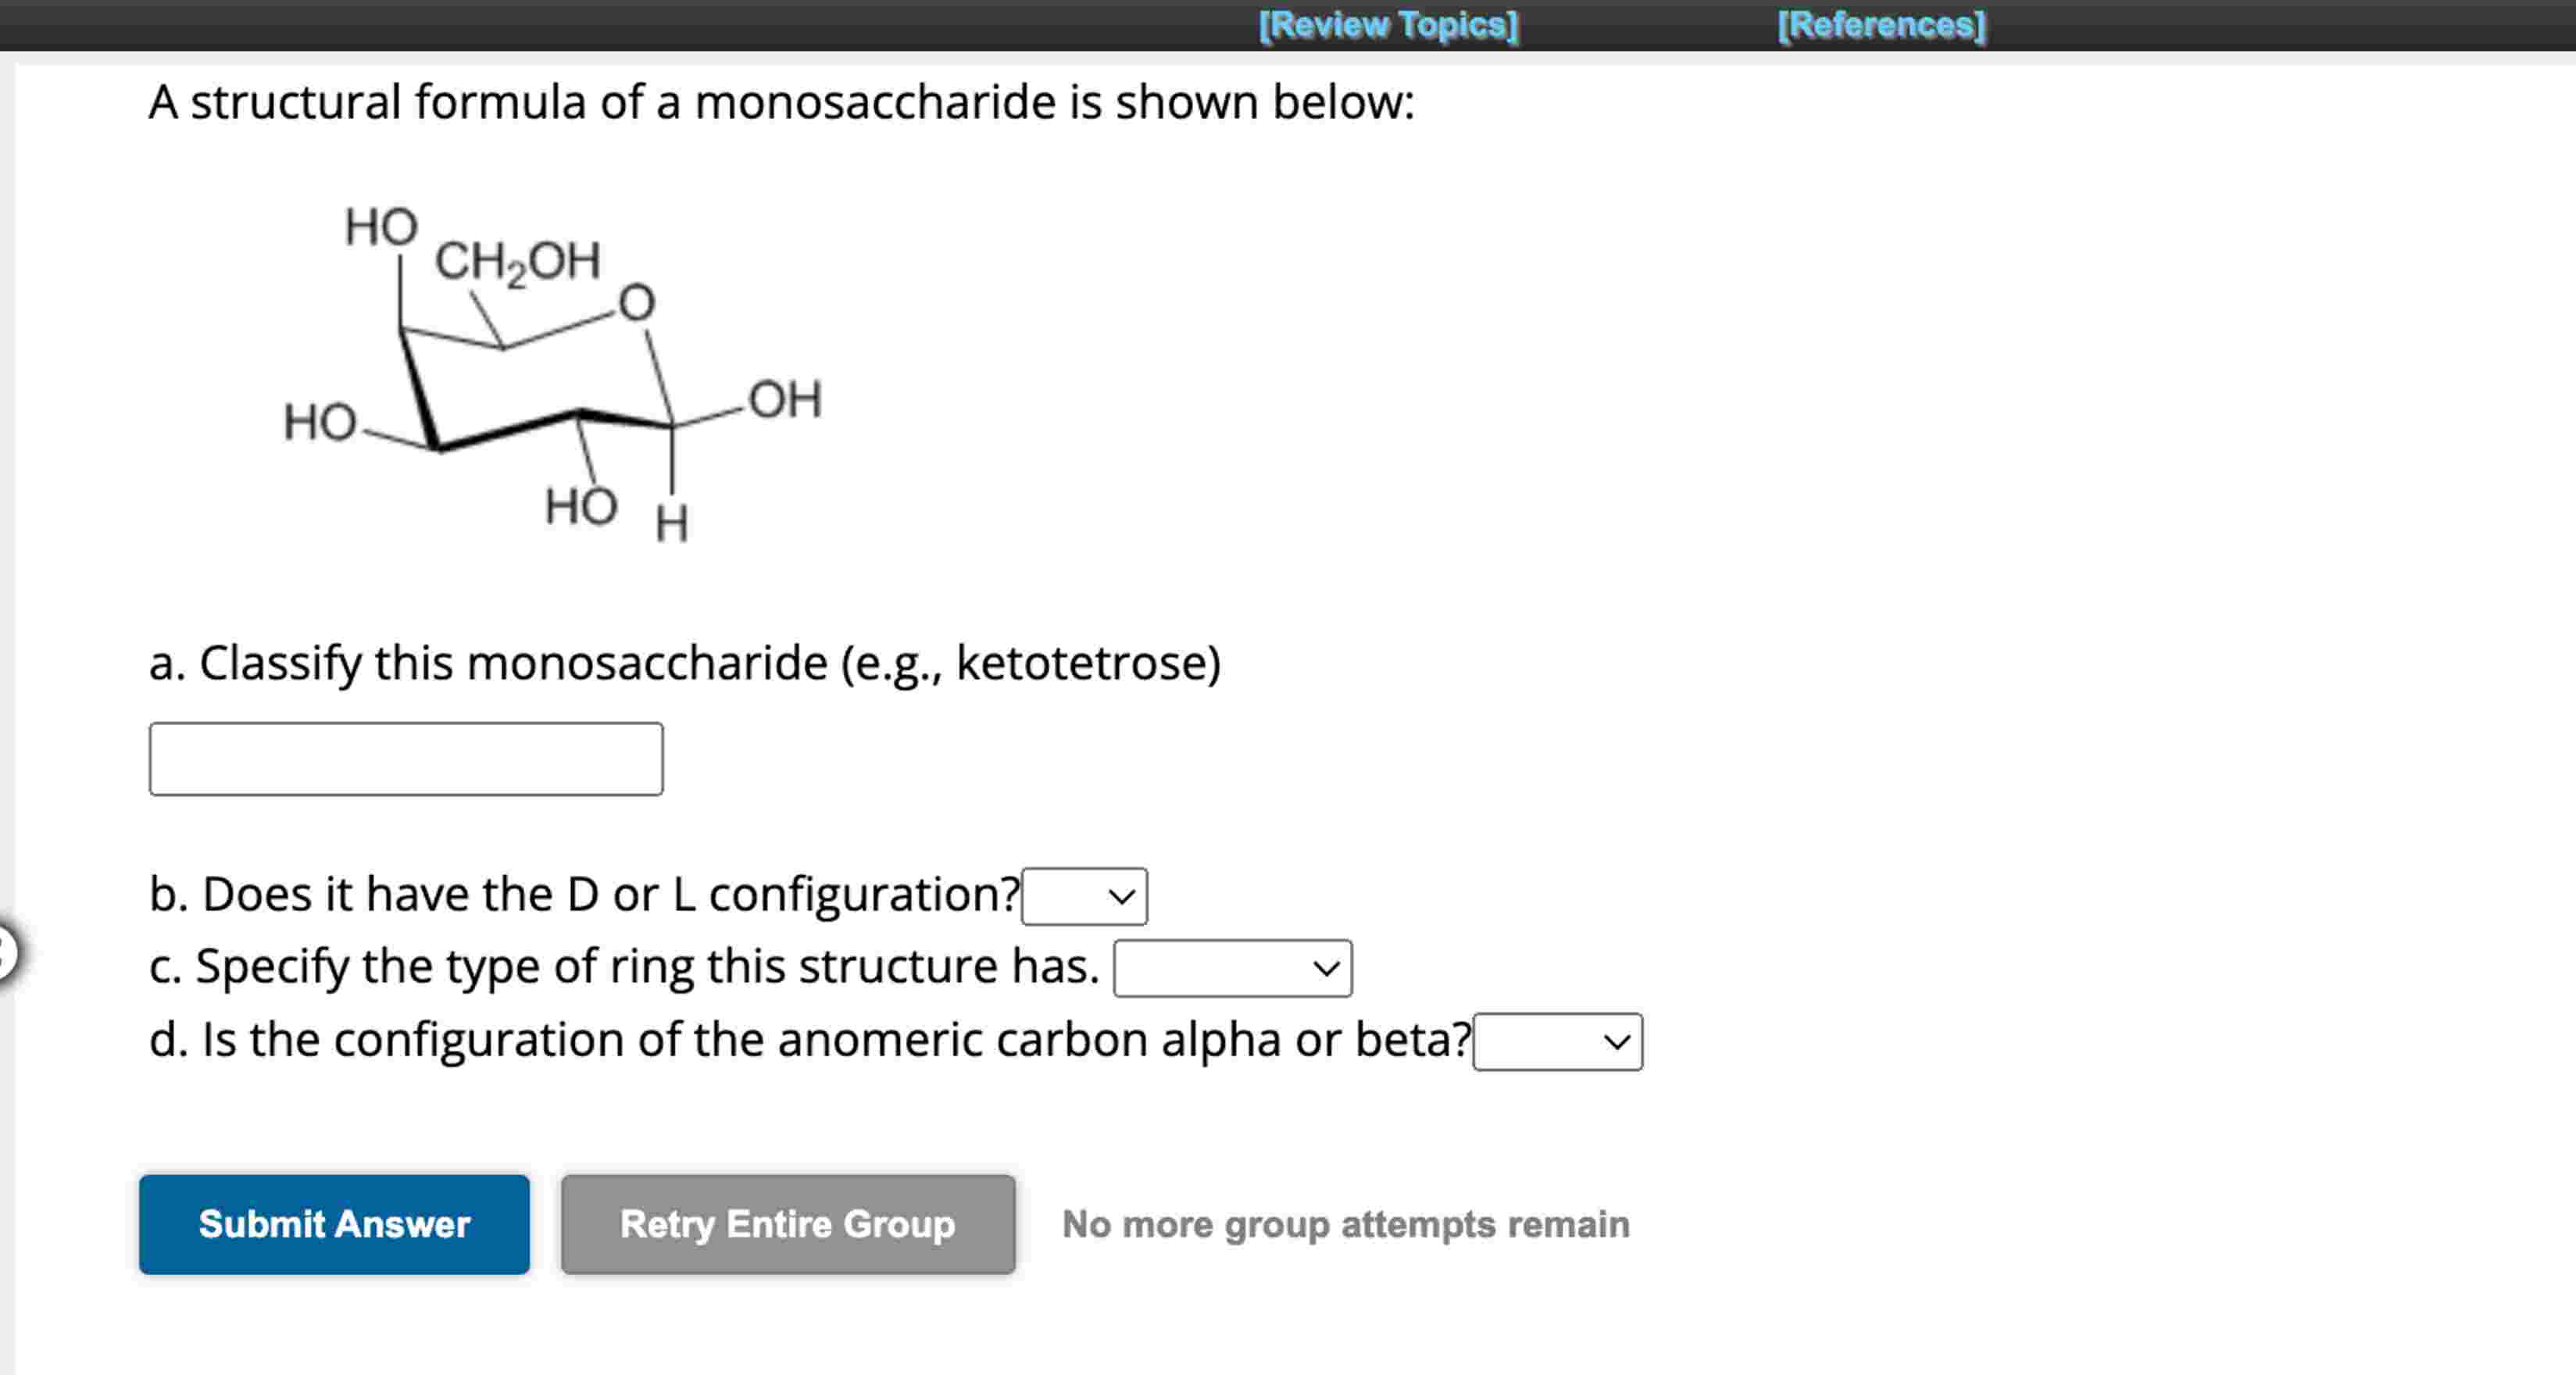Screen dimensions: 2576x1375
Task: Click the No more group attempts remain text
Action: point(1345,1225)
